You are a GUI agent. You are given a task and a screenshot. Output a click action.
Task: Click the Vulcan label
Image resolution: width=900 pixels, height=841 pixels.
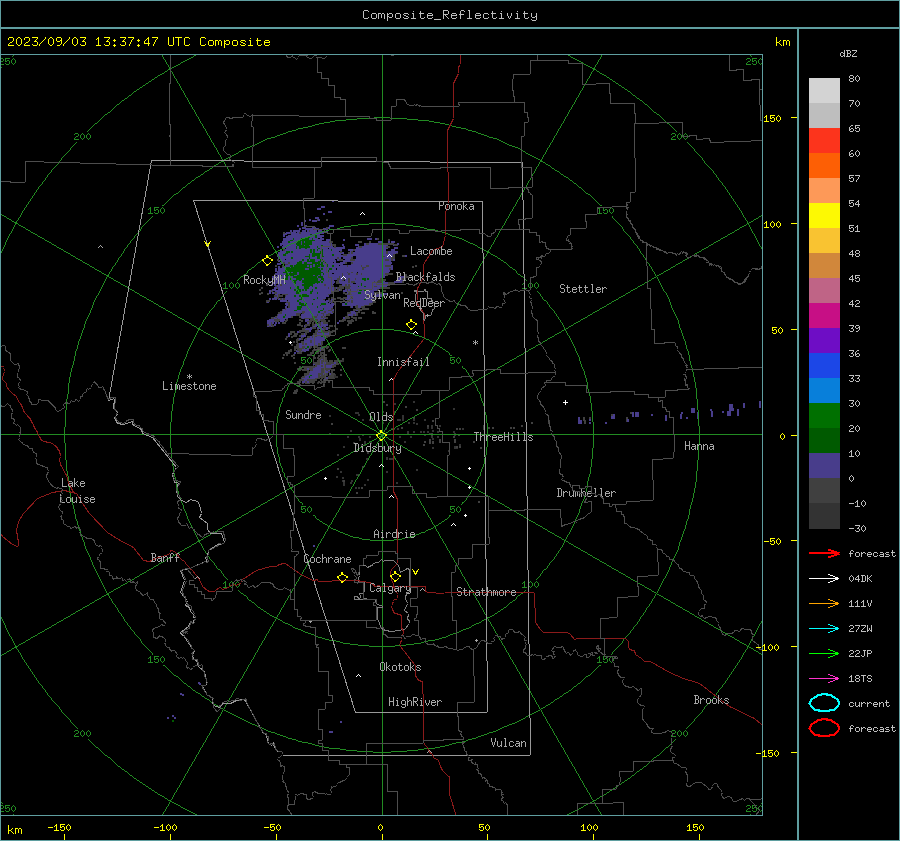pyautogui.click(x=508, y=743)
